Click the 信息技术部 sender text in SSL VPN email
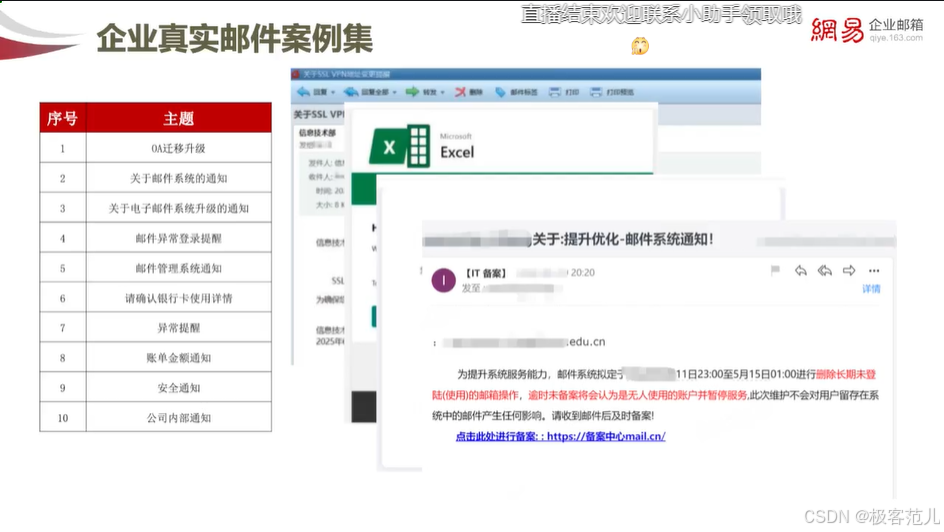 pyautogui.click(x=317, y=132)
